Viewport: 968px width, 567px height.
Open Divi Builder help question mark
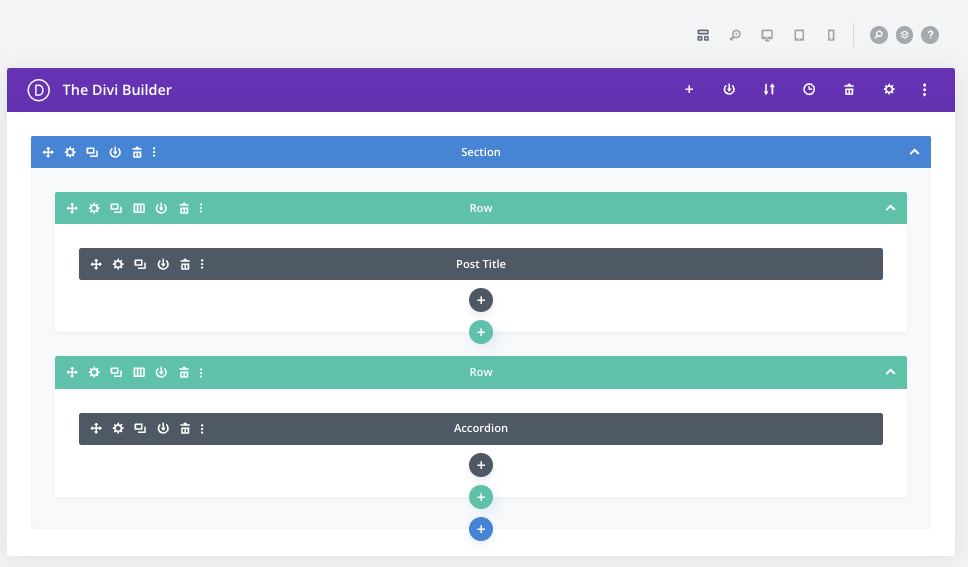click(930, 35)
